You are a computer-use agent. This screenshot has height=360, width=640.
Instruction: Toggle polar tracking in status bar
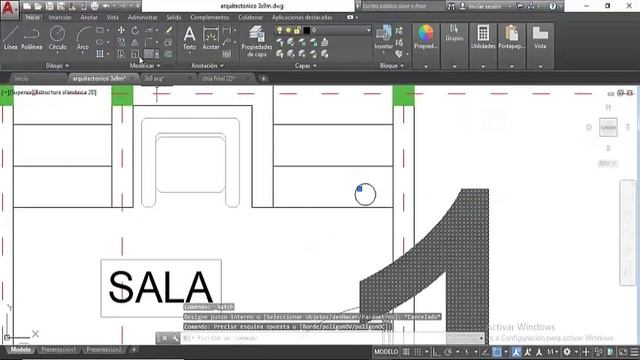448,352
